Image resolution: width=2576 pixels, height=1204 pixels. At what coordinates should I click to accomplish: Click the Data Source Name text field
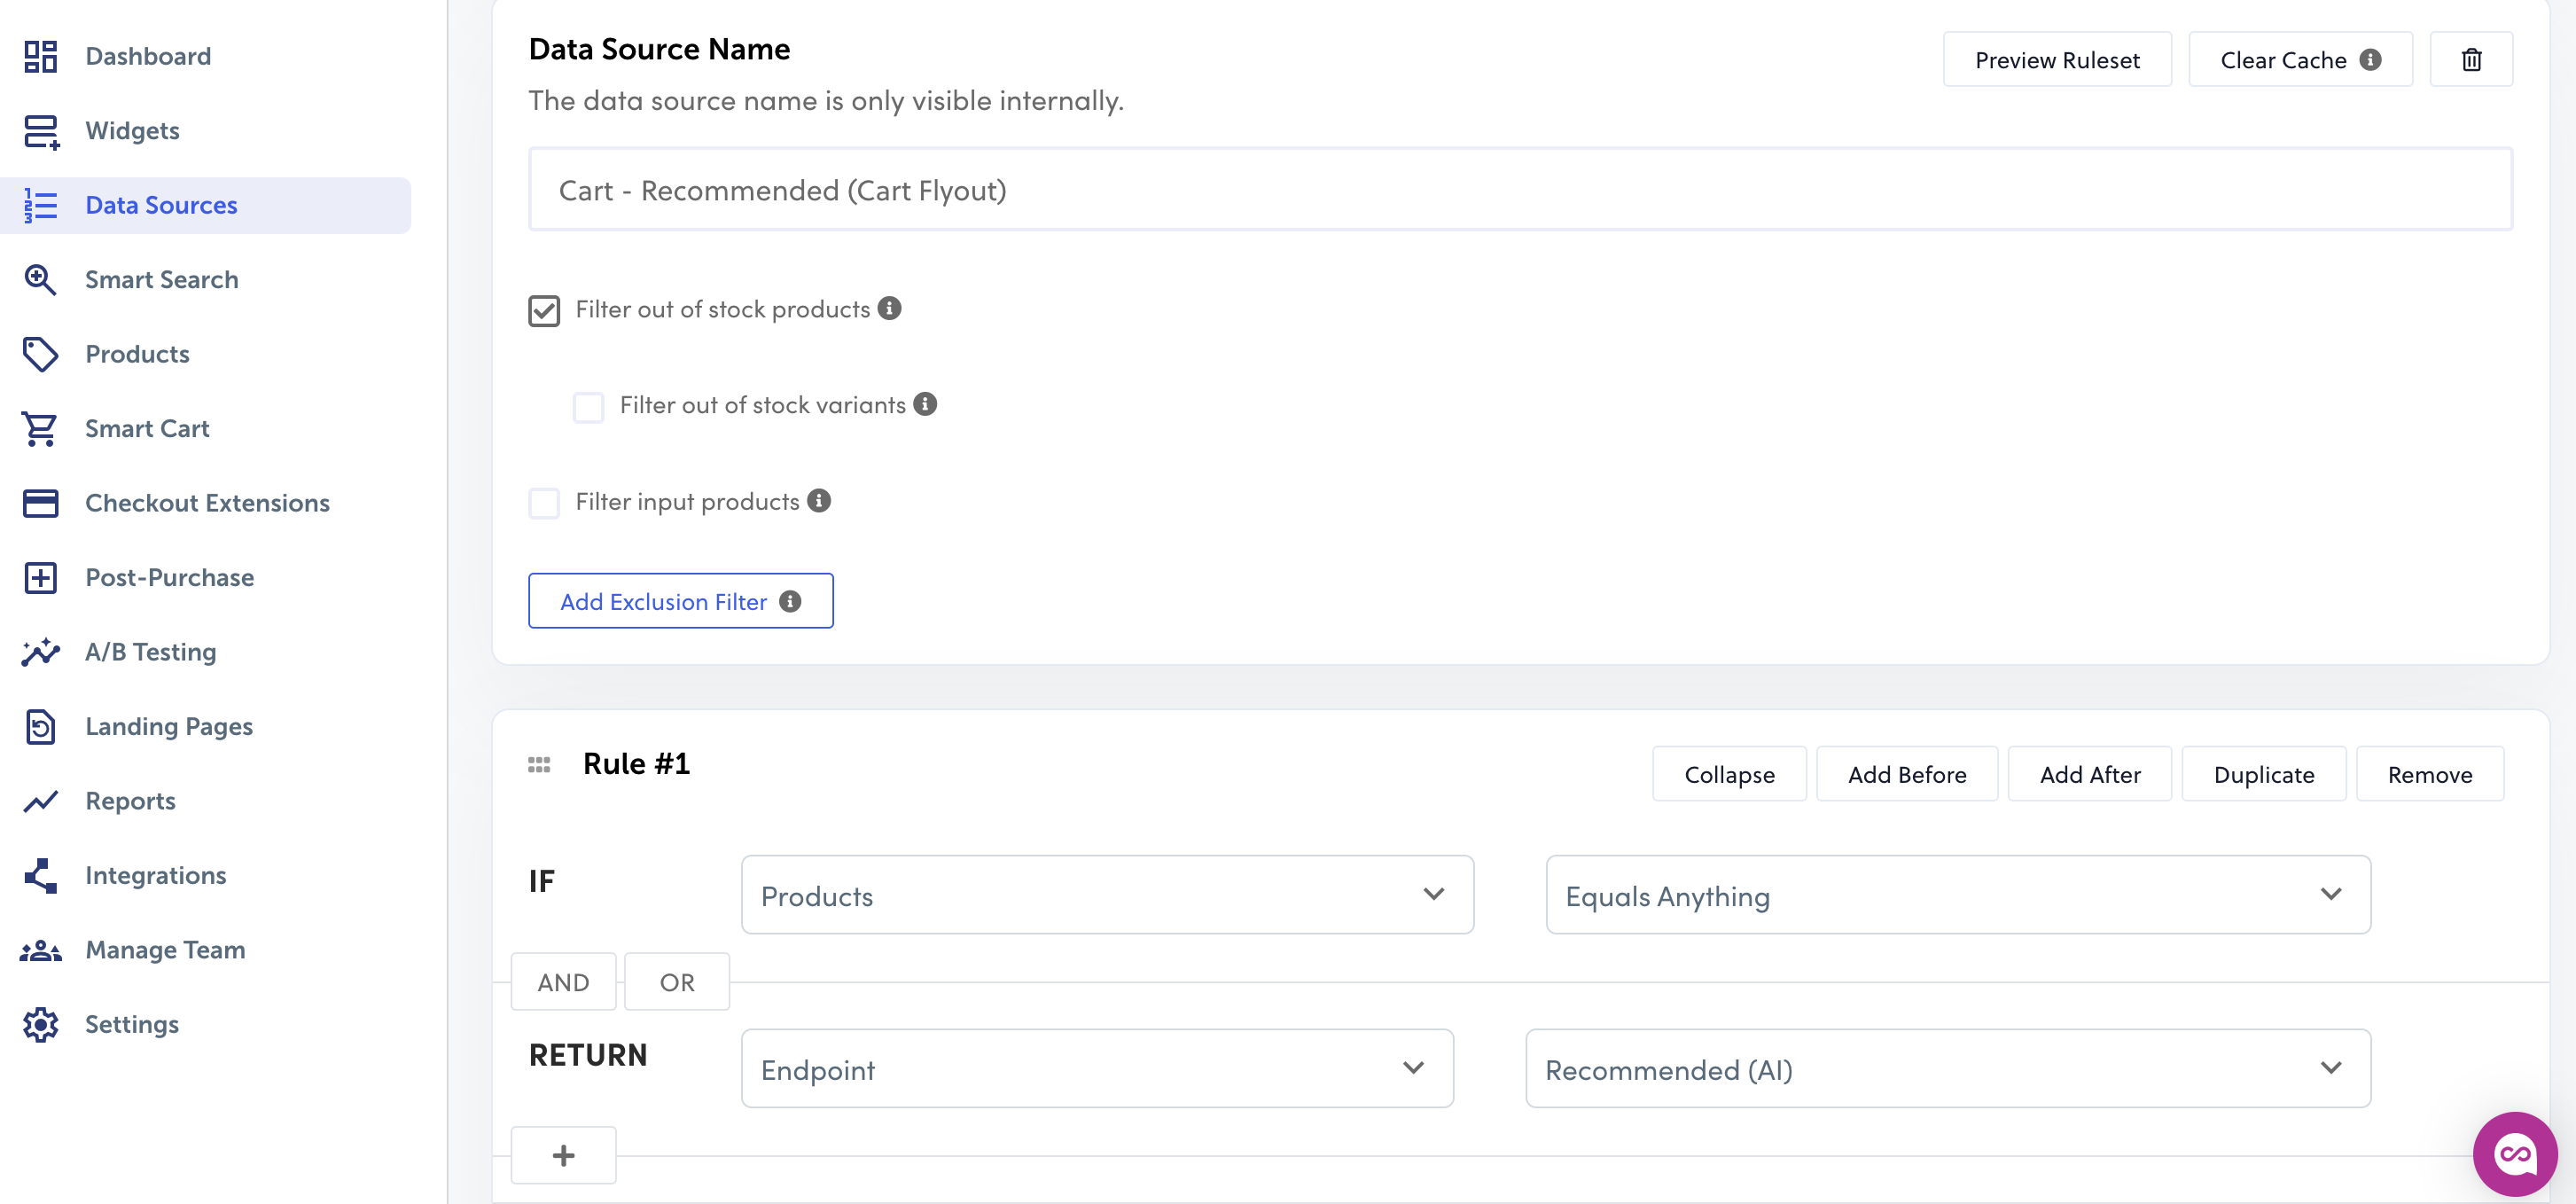click(x=1519, y=190)
